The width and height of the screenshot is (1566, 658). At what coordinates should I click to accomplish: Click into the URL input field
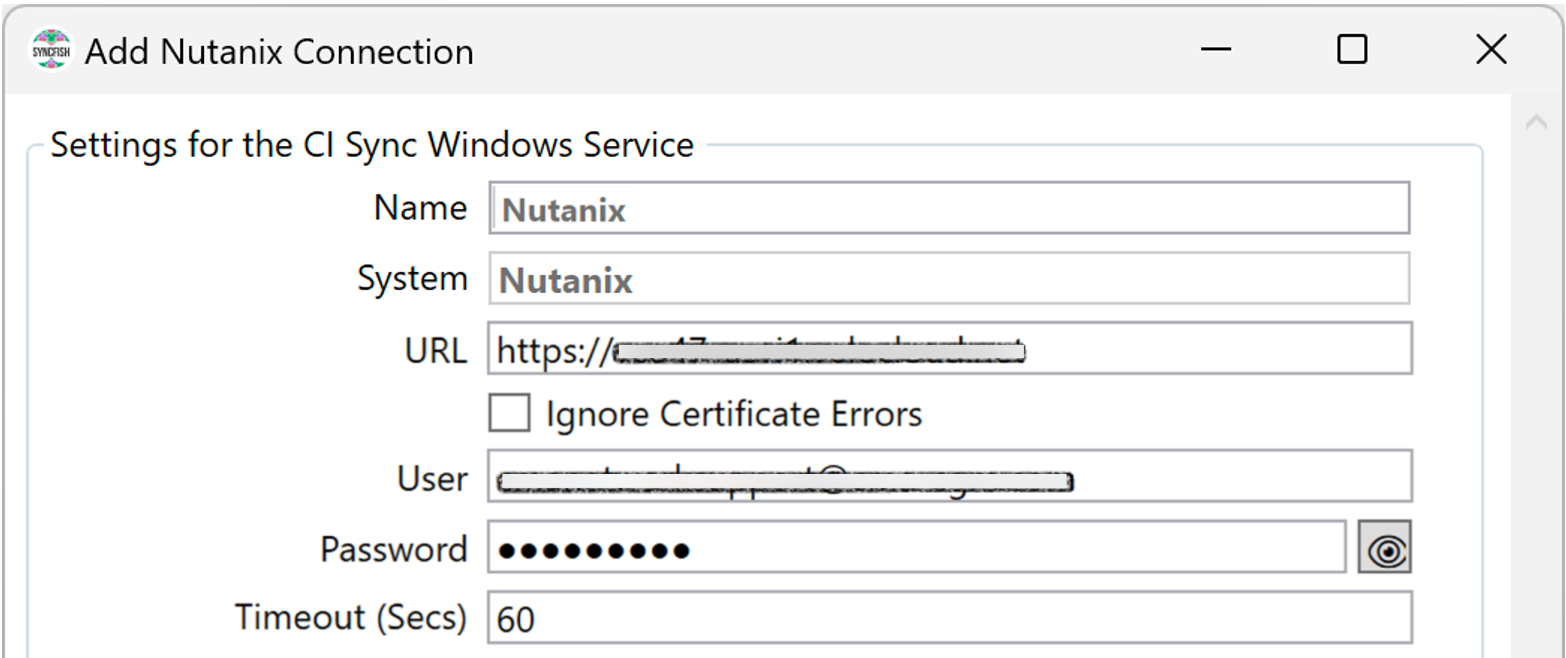point(950,348)
